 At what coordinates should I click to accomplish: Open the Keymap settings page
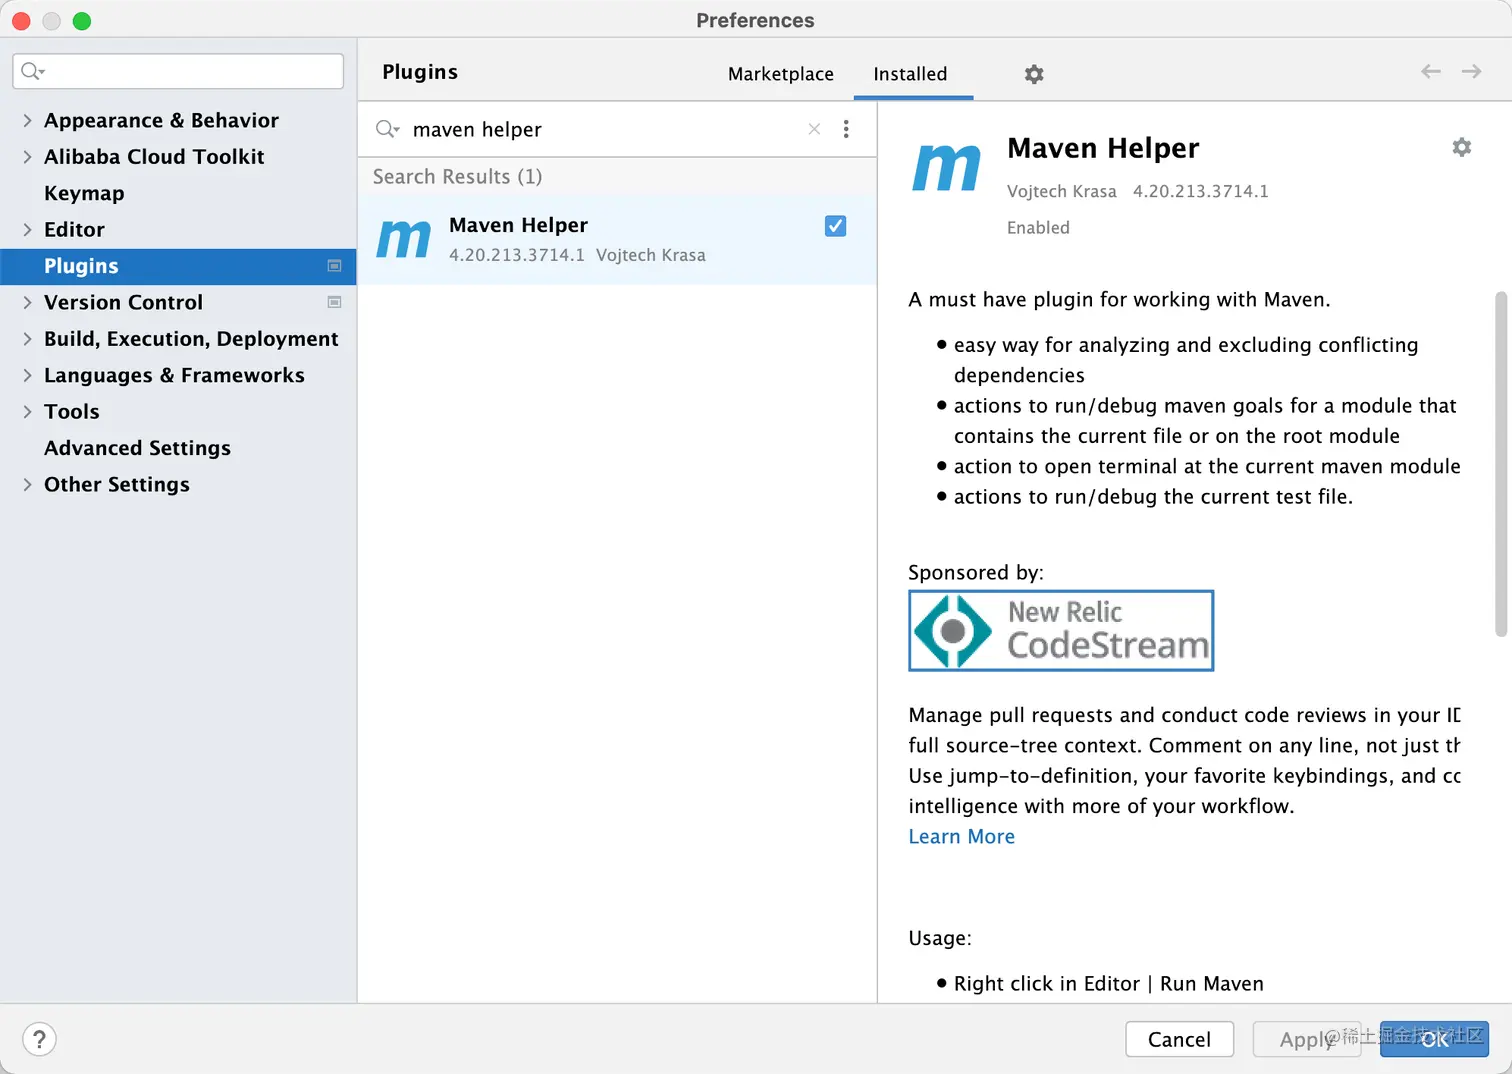pos(84,193)
